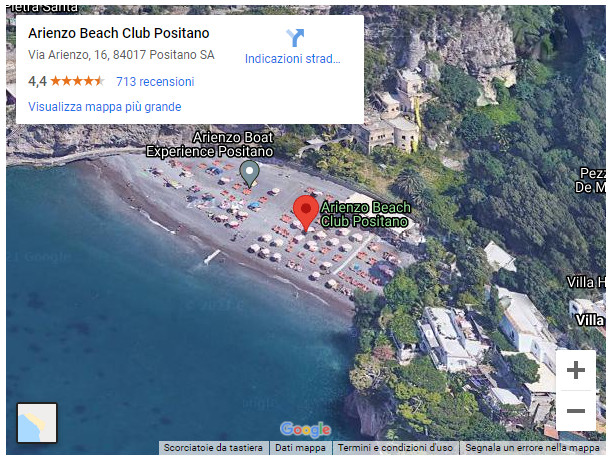The image size is (614, 462).
Task: Switch map type via layer thumbnail
Action: [37, 423]
